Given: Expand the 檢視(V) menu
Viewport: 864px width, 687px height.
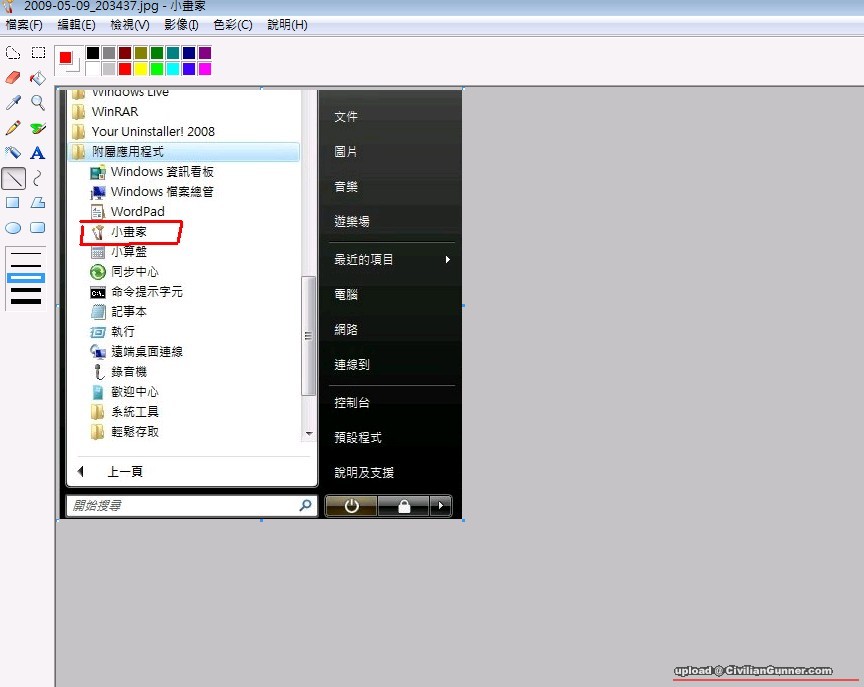Looking at the screenshot, I should 129,24.
